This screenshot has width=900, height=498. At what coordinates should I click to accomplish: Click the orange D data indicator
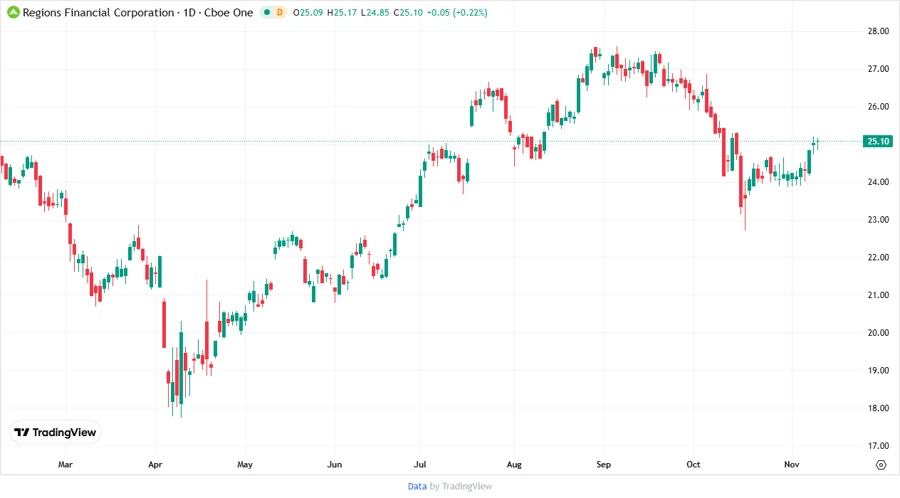280,12
